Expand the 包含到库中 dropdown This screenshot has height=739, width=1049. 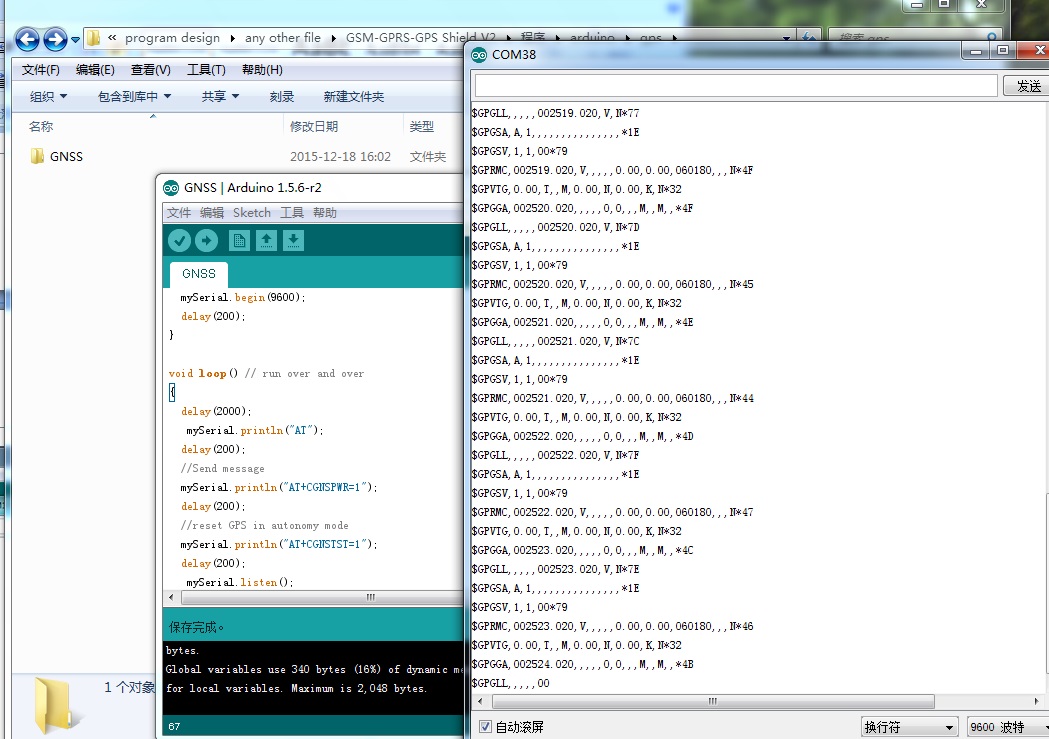coord(134,96)
